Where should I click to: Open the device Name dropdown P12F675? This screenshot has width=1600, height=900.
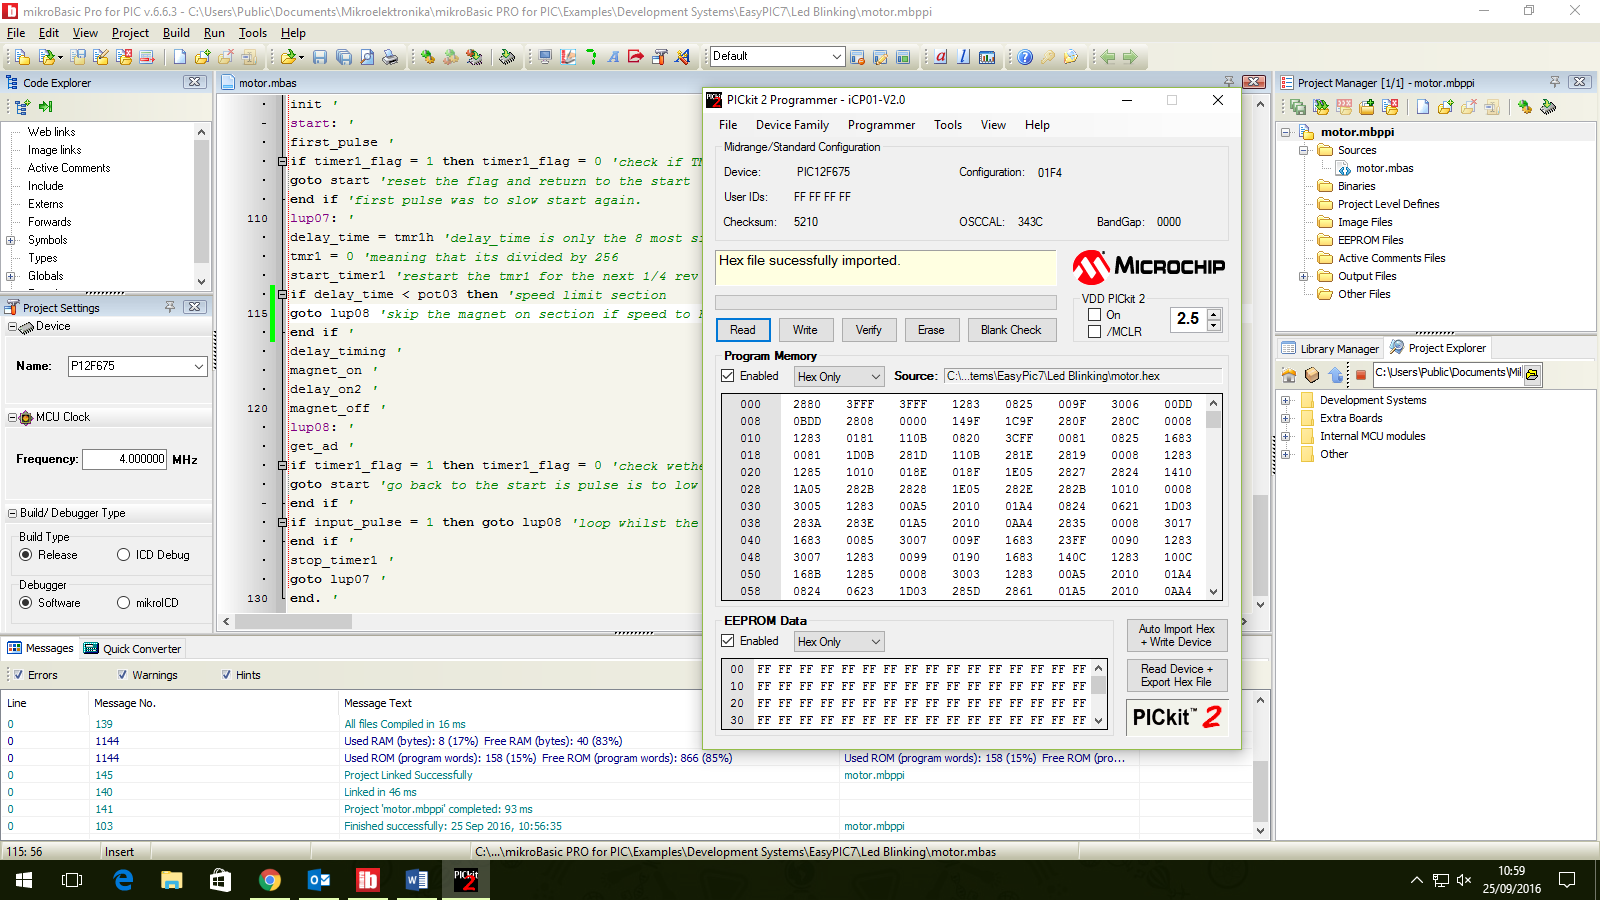(138, 366)
